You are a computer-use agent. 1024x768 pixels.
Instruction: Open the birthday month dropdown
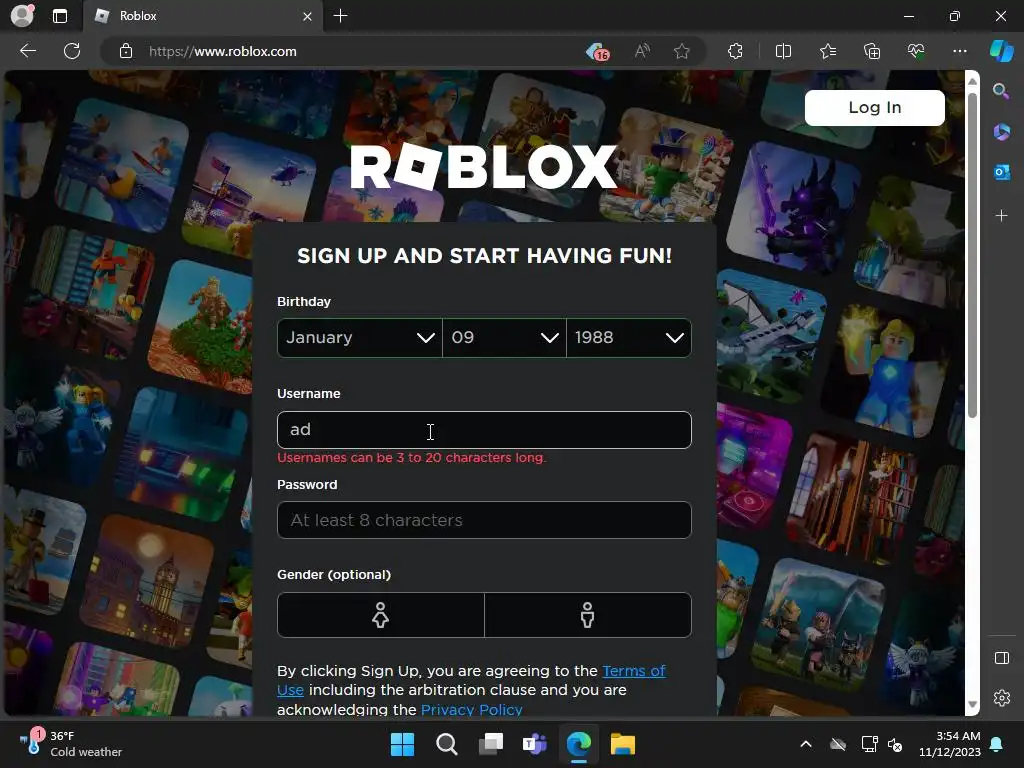(360, 338)
